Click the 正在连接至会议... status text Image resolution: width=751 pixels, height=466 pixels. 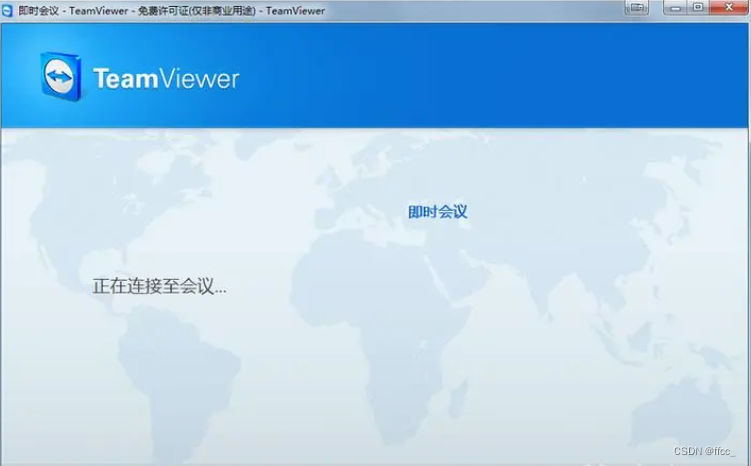coord(159,286)
